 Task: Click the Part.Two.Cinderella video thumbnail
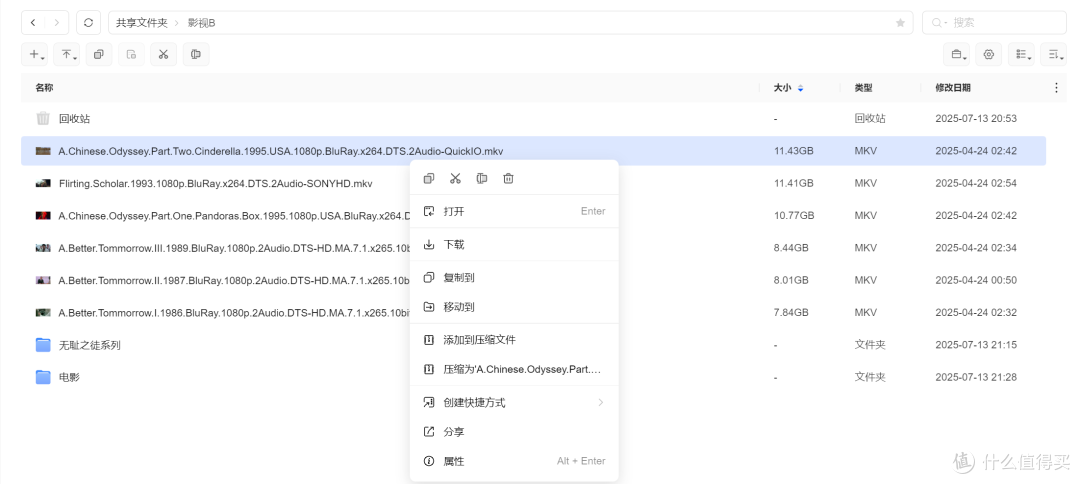(x=43, y=151)
